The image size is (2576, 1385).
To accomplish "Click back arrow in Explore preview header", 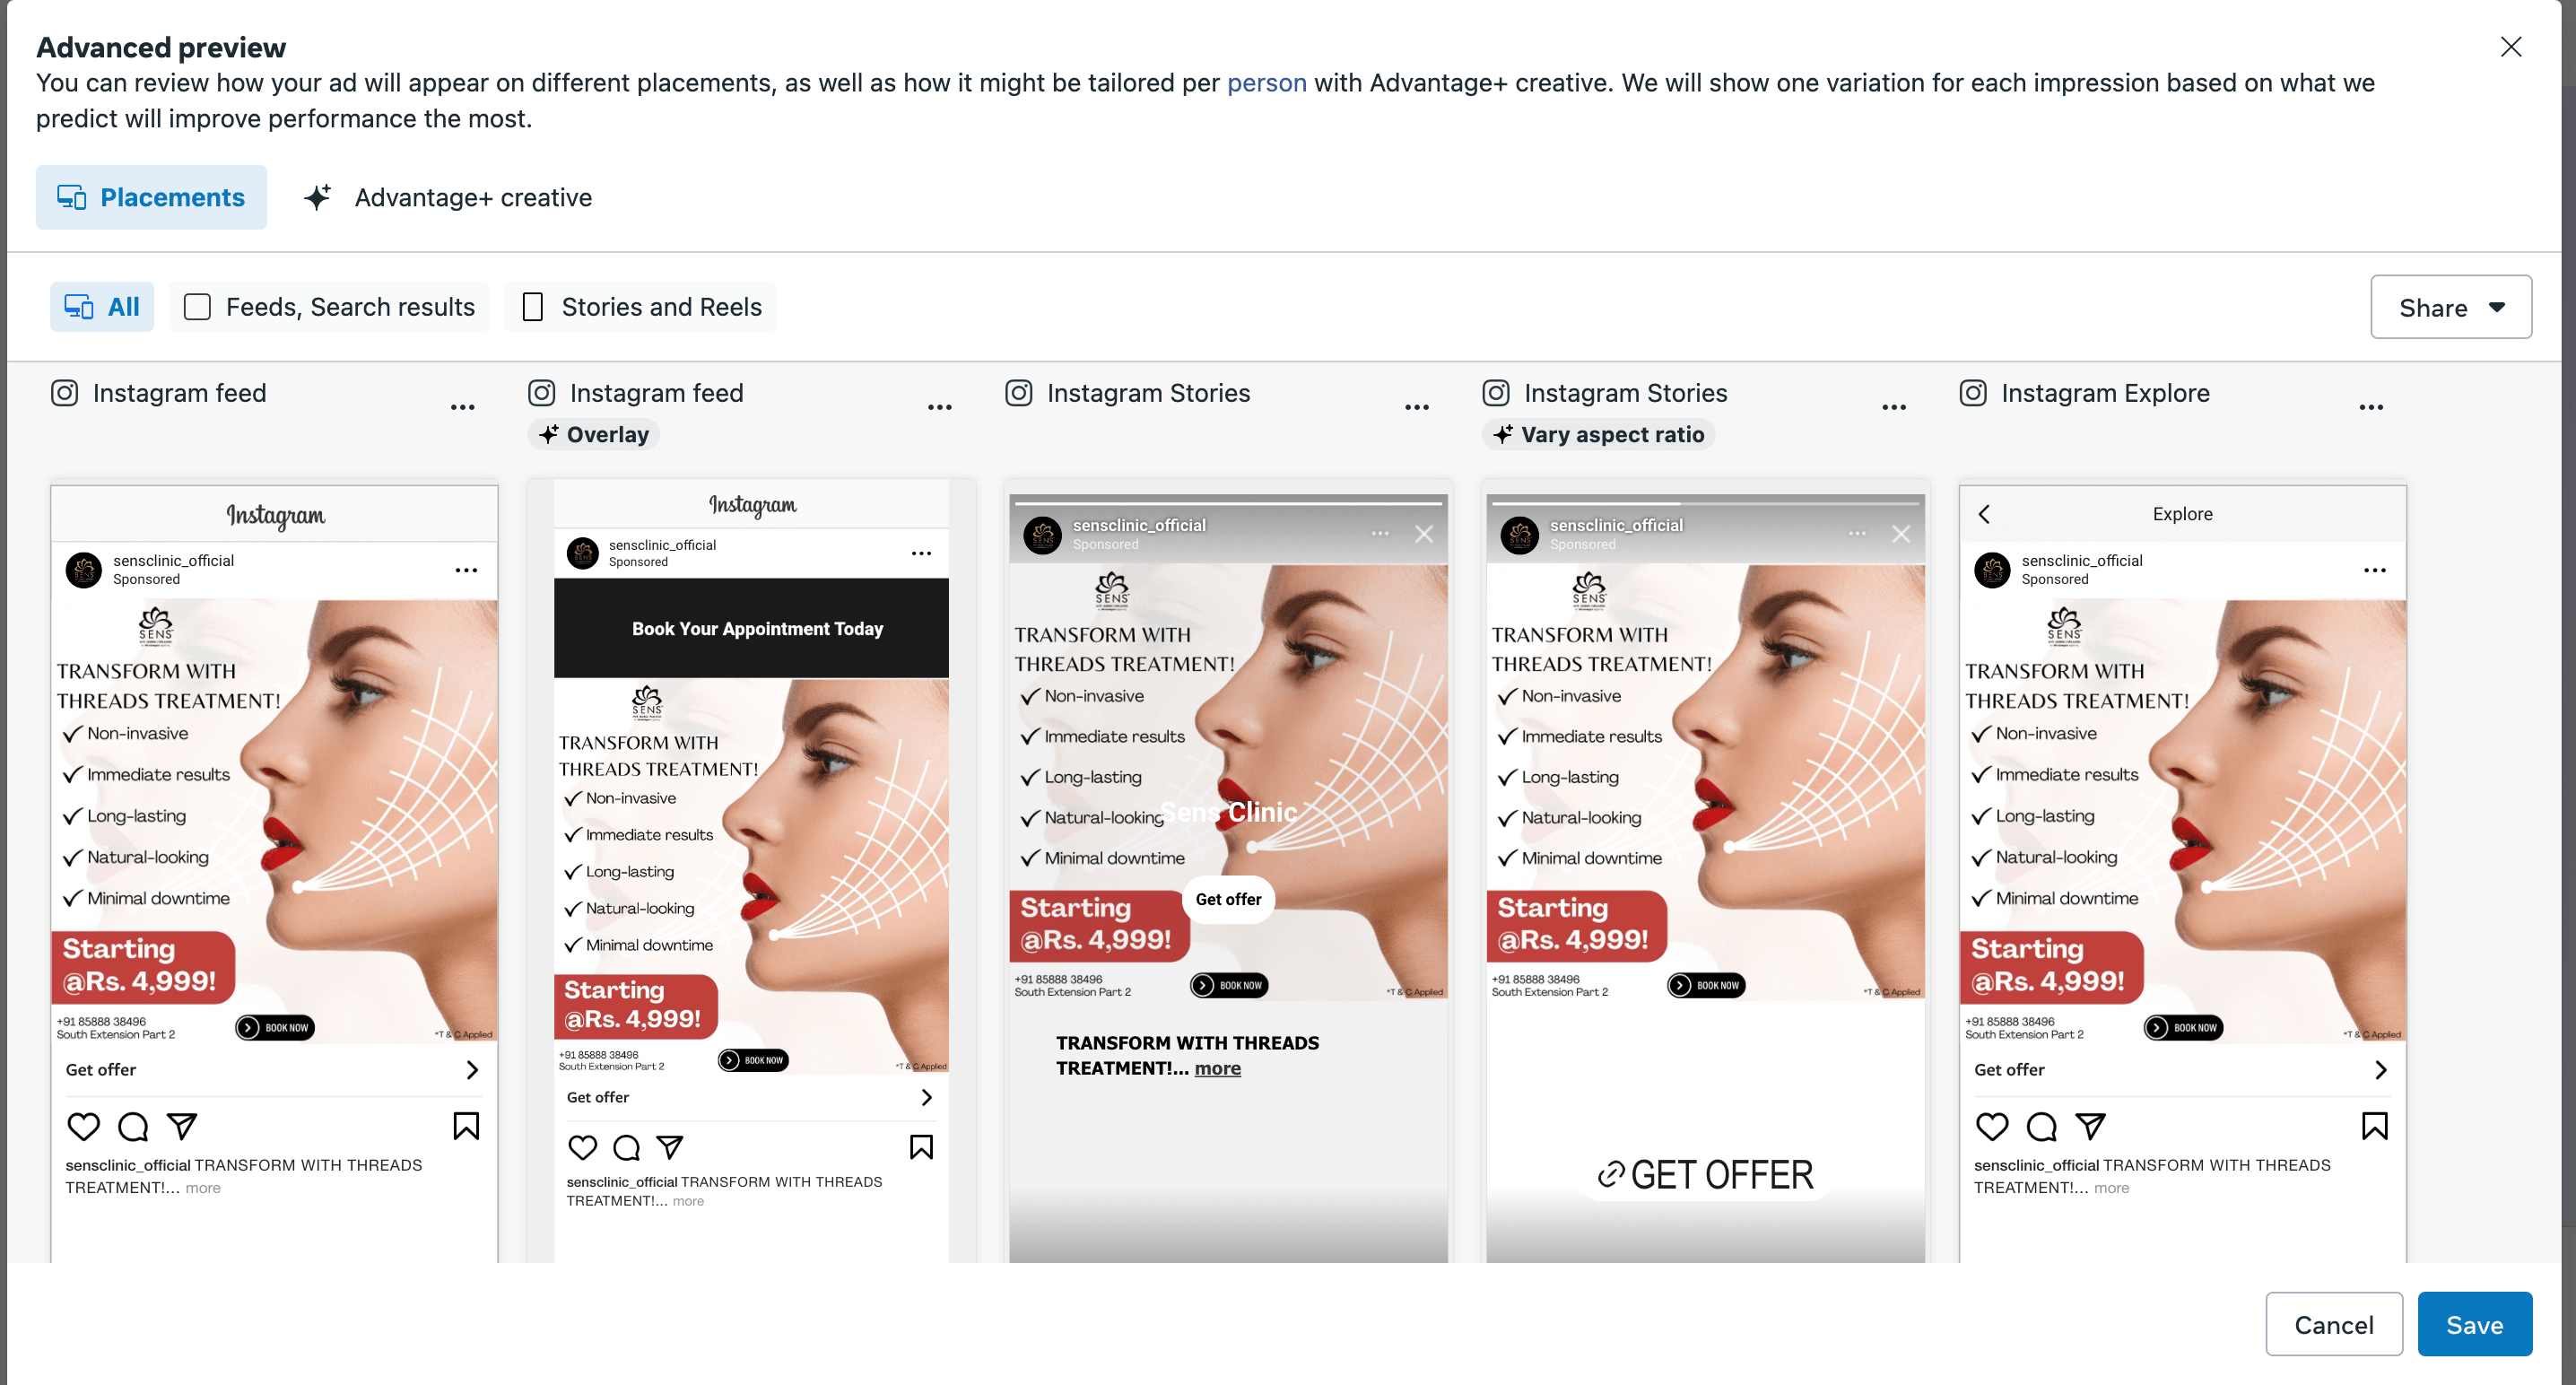I will (x=1984, y=513).
